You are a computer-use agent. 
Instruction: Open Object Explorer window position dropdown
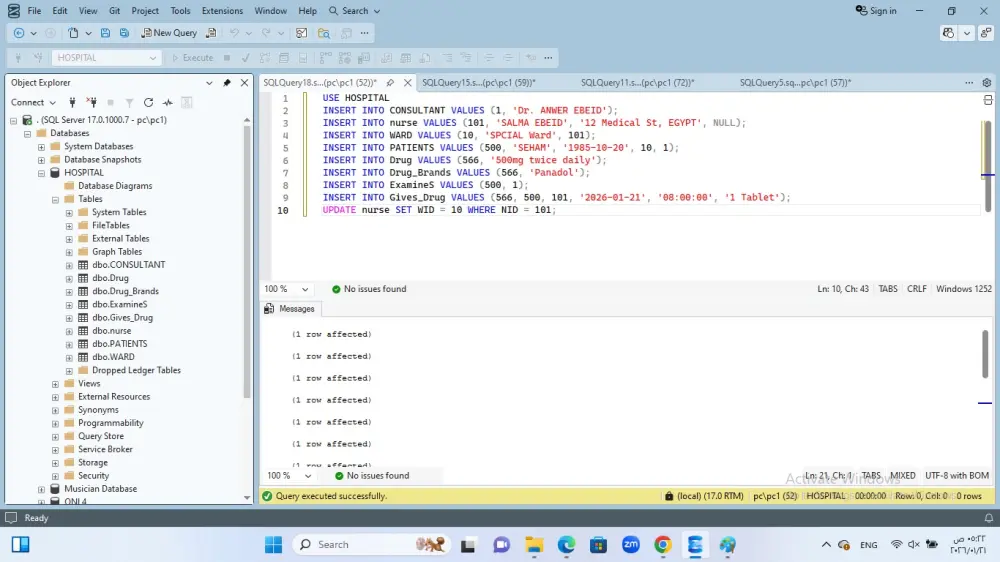[209, 82]
